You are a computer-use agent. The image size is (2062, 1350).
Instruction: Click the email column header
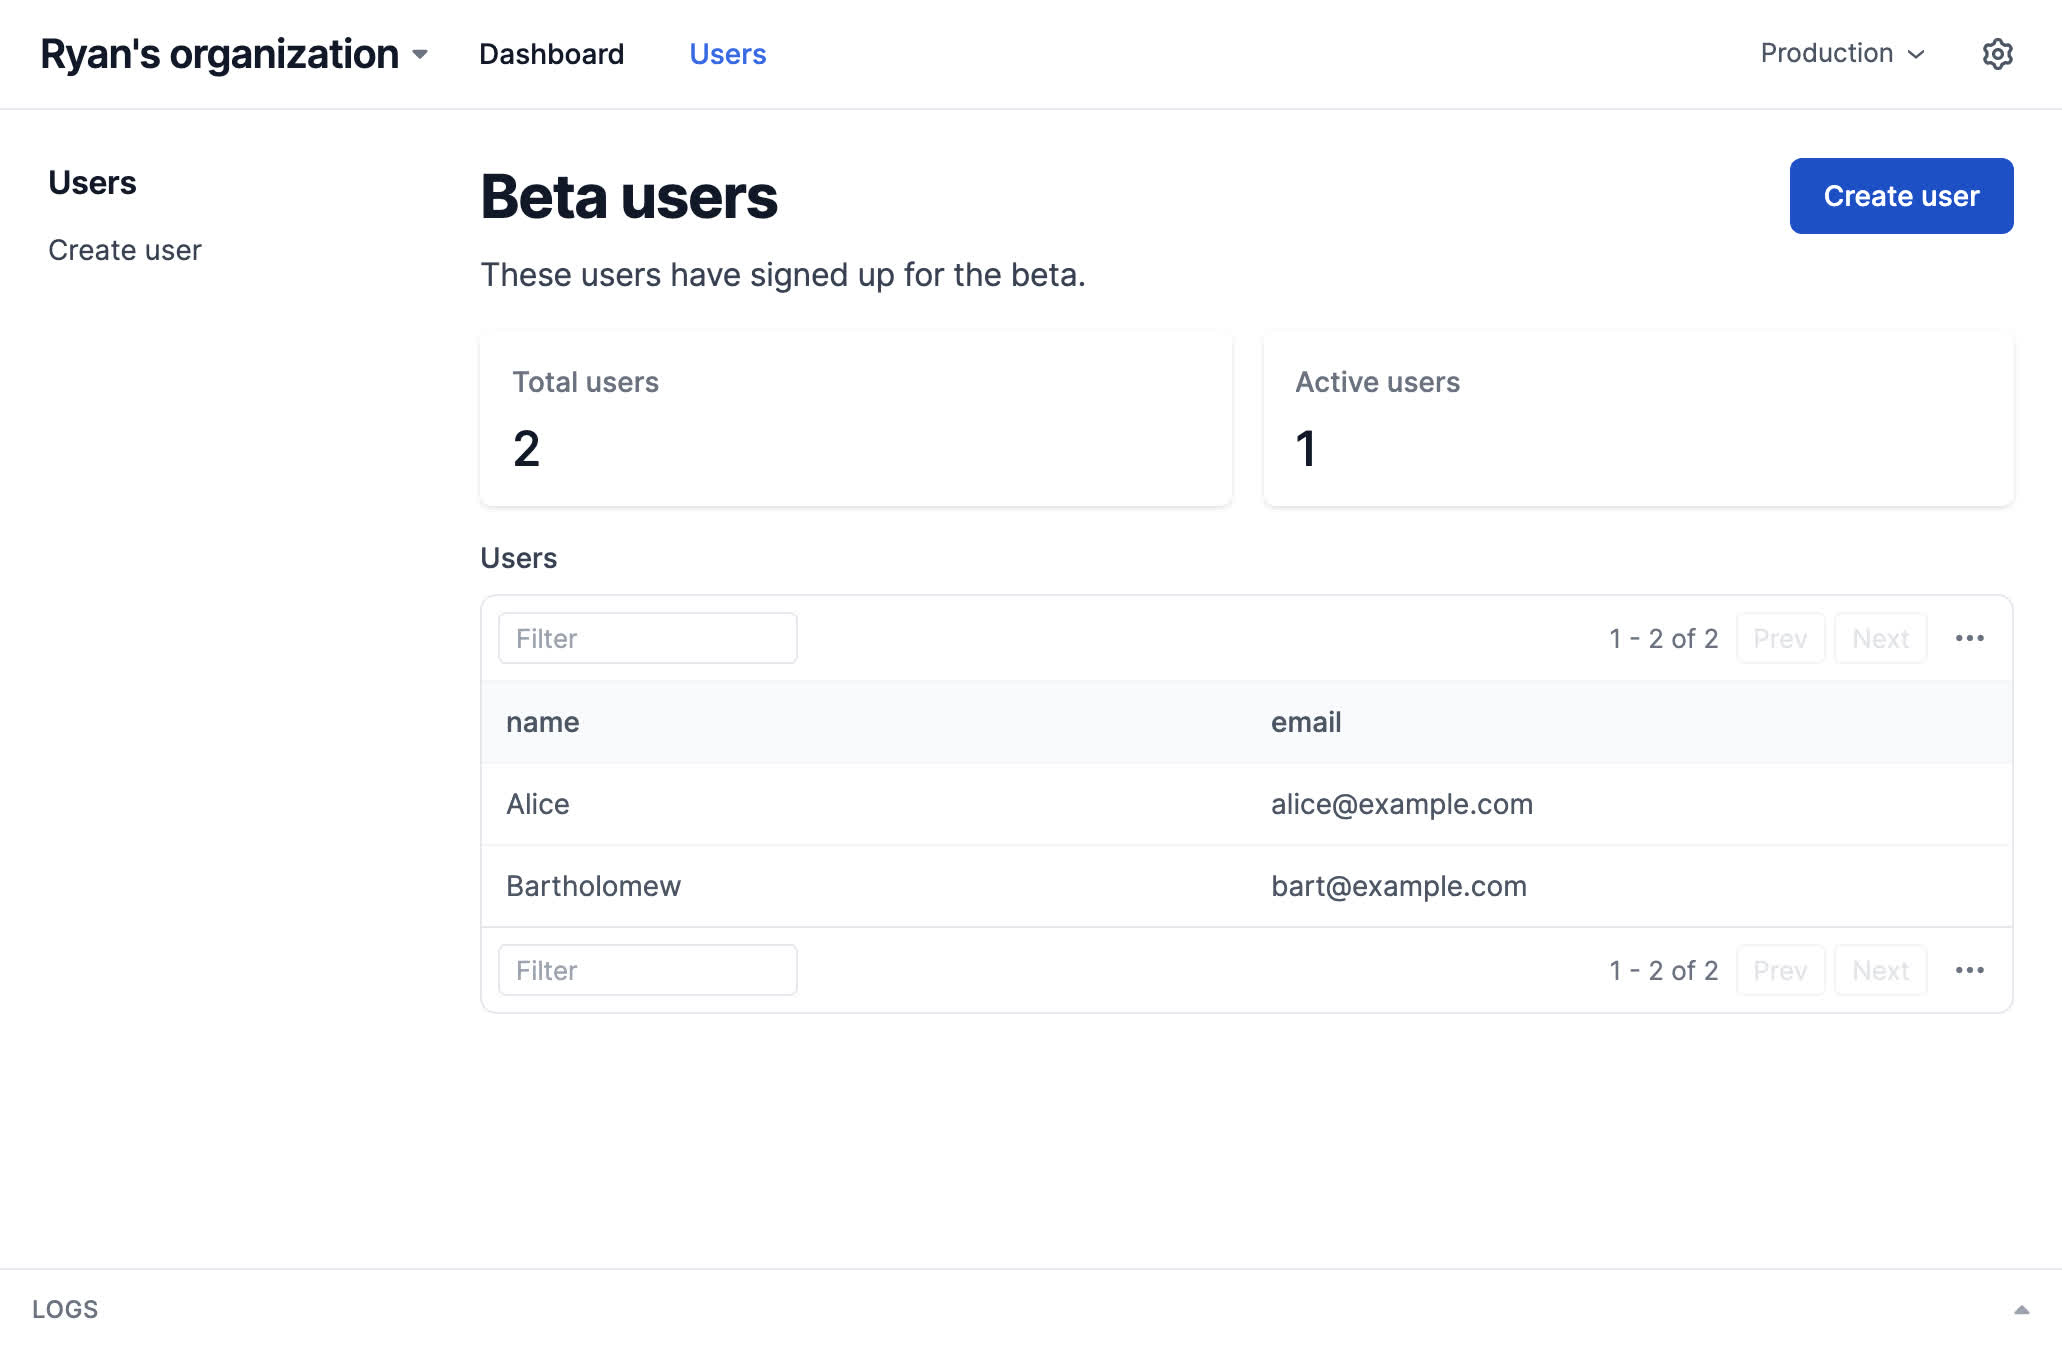tap(1305, 722)
